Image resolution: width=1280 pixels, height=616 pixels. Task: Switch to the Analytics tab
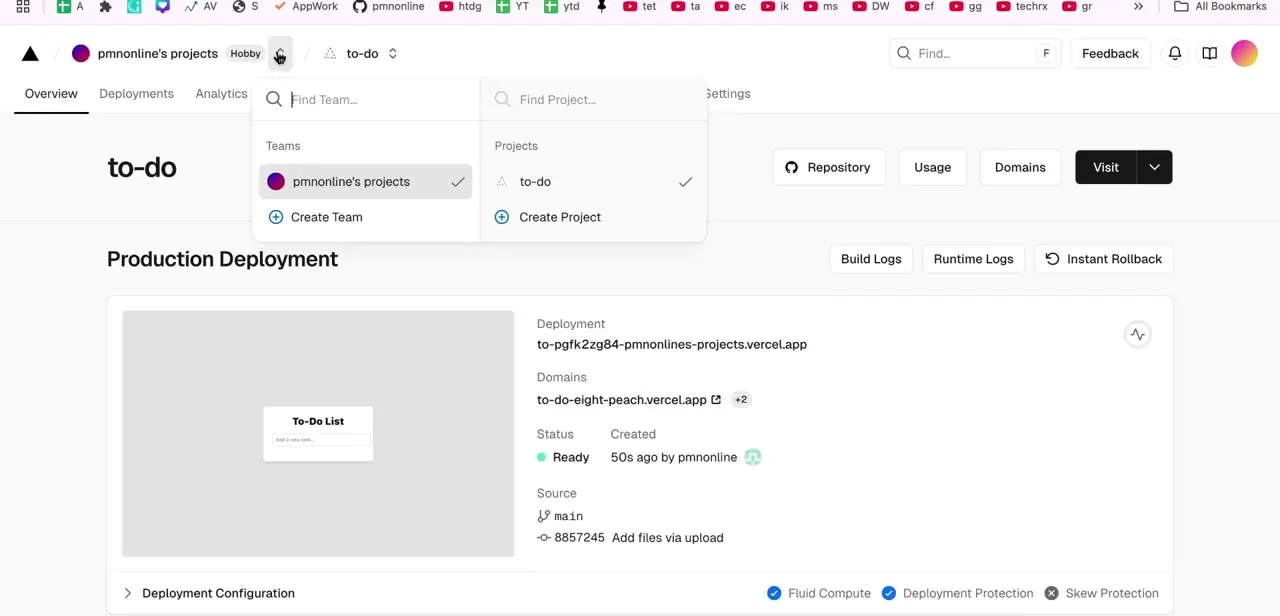tap(221, 93)
